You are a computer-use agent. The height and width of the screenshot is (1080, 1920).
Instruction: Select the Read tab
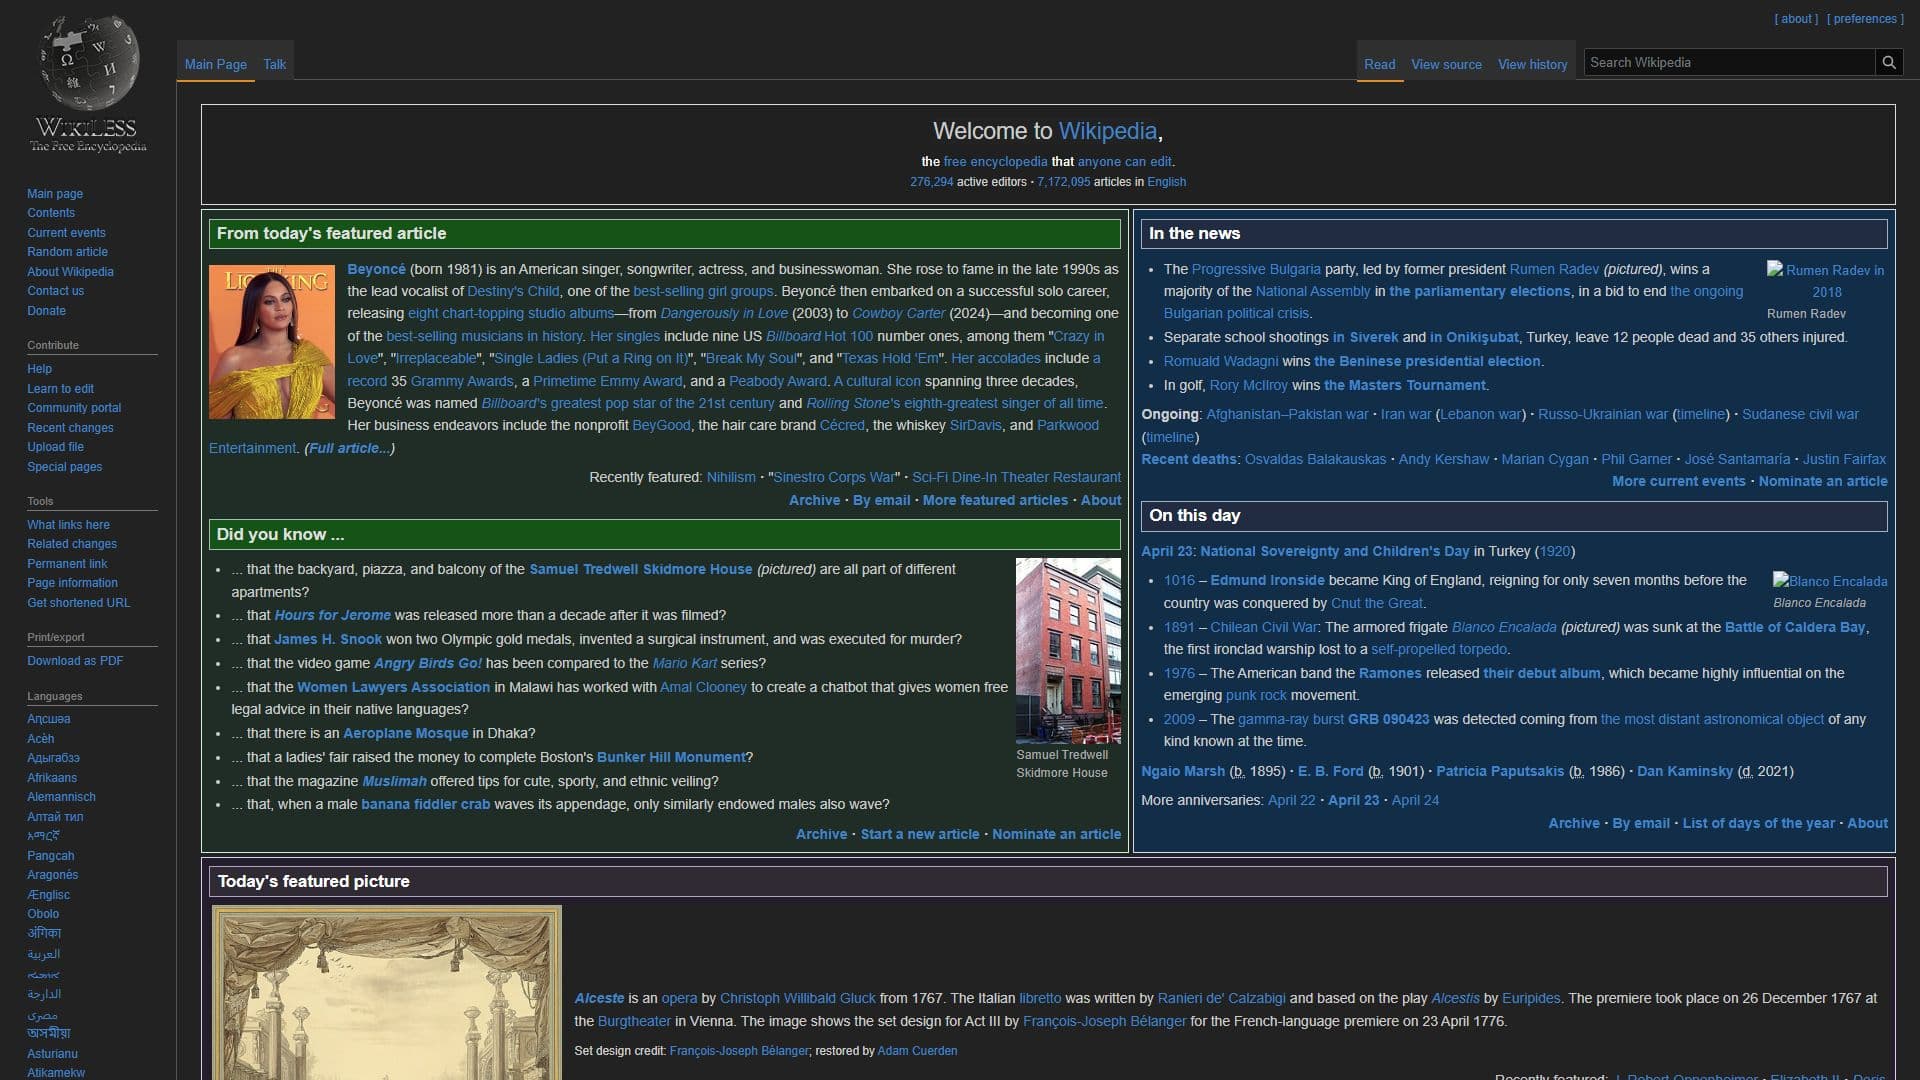coord(1380,64)
